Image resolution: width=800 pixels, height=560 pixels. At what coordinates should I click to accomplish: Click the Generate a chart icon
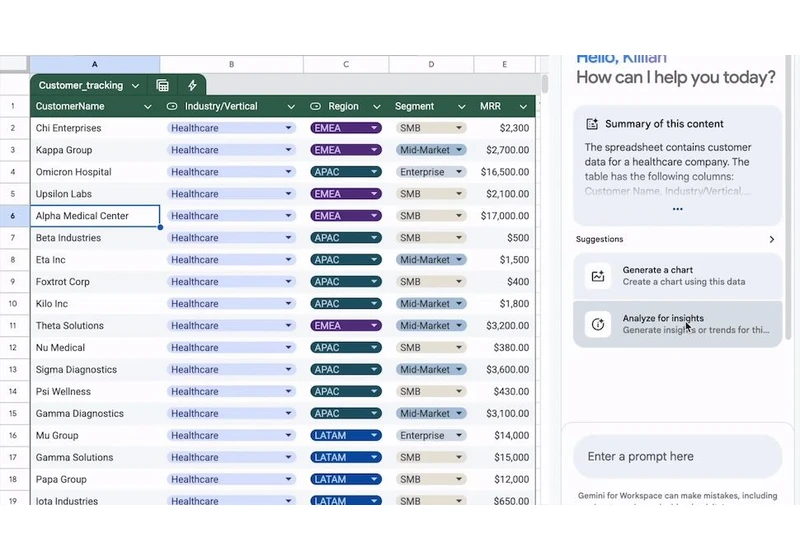click(x=598, y=276)
